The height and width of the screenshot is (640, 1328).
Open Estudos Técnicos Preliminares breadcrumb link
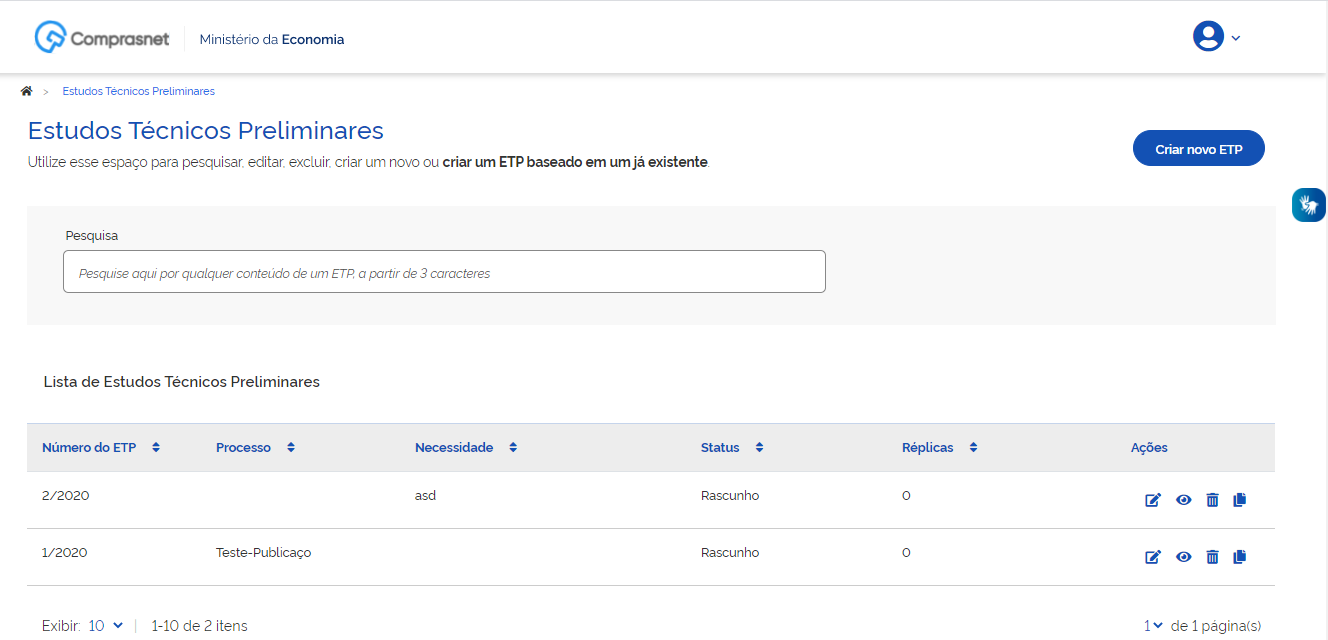point(138,91)
